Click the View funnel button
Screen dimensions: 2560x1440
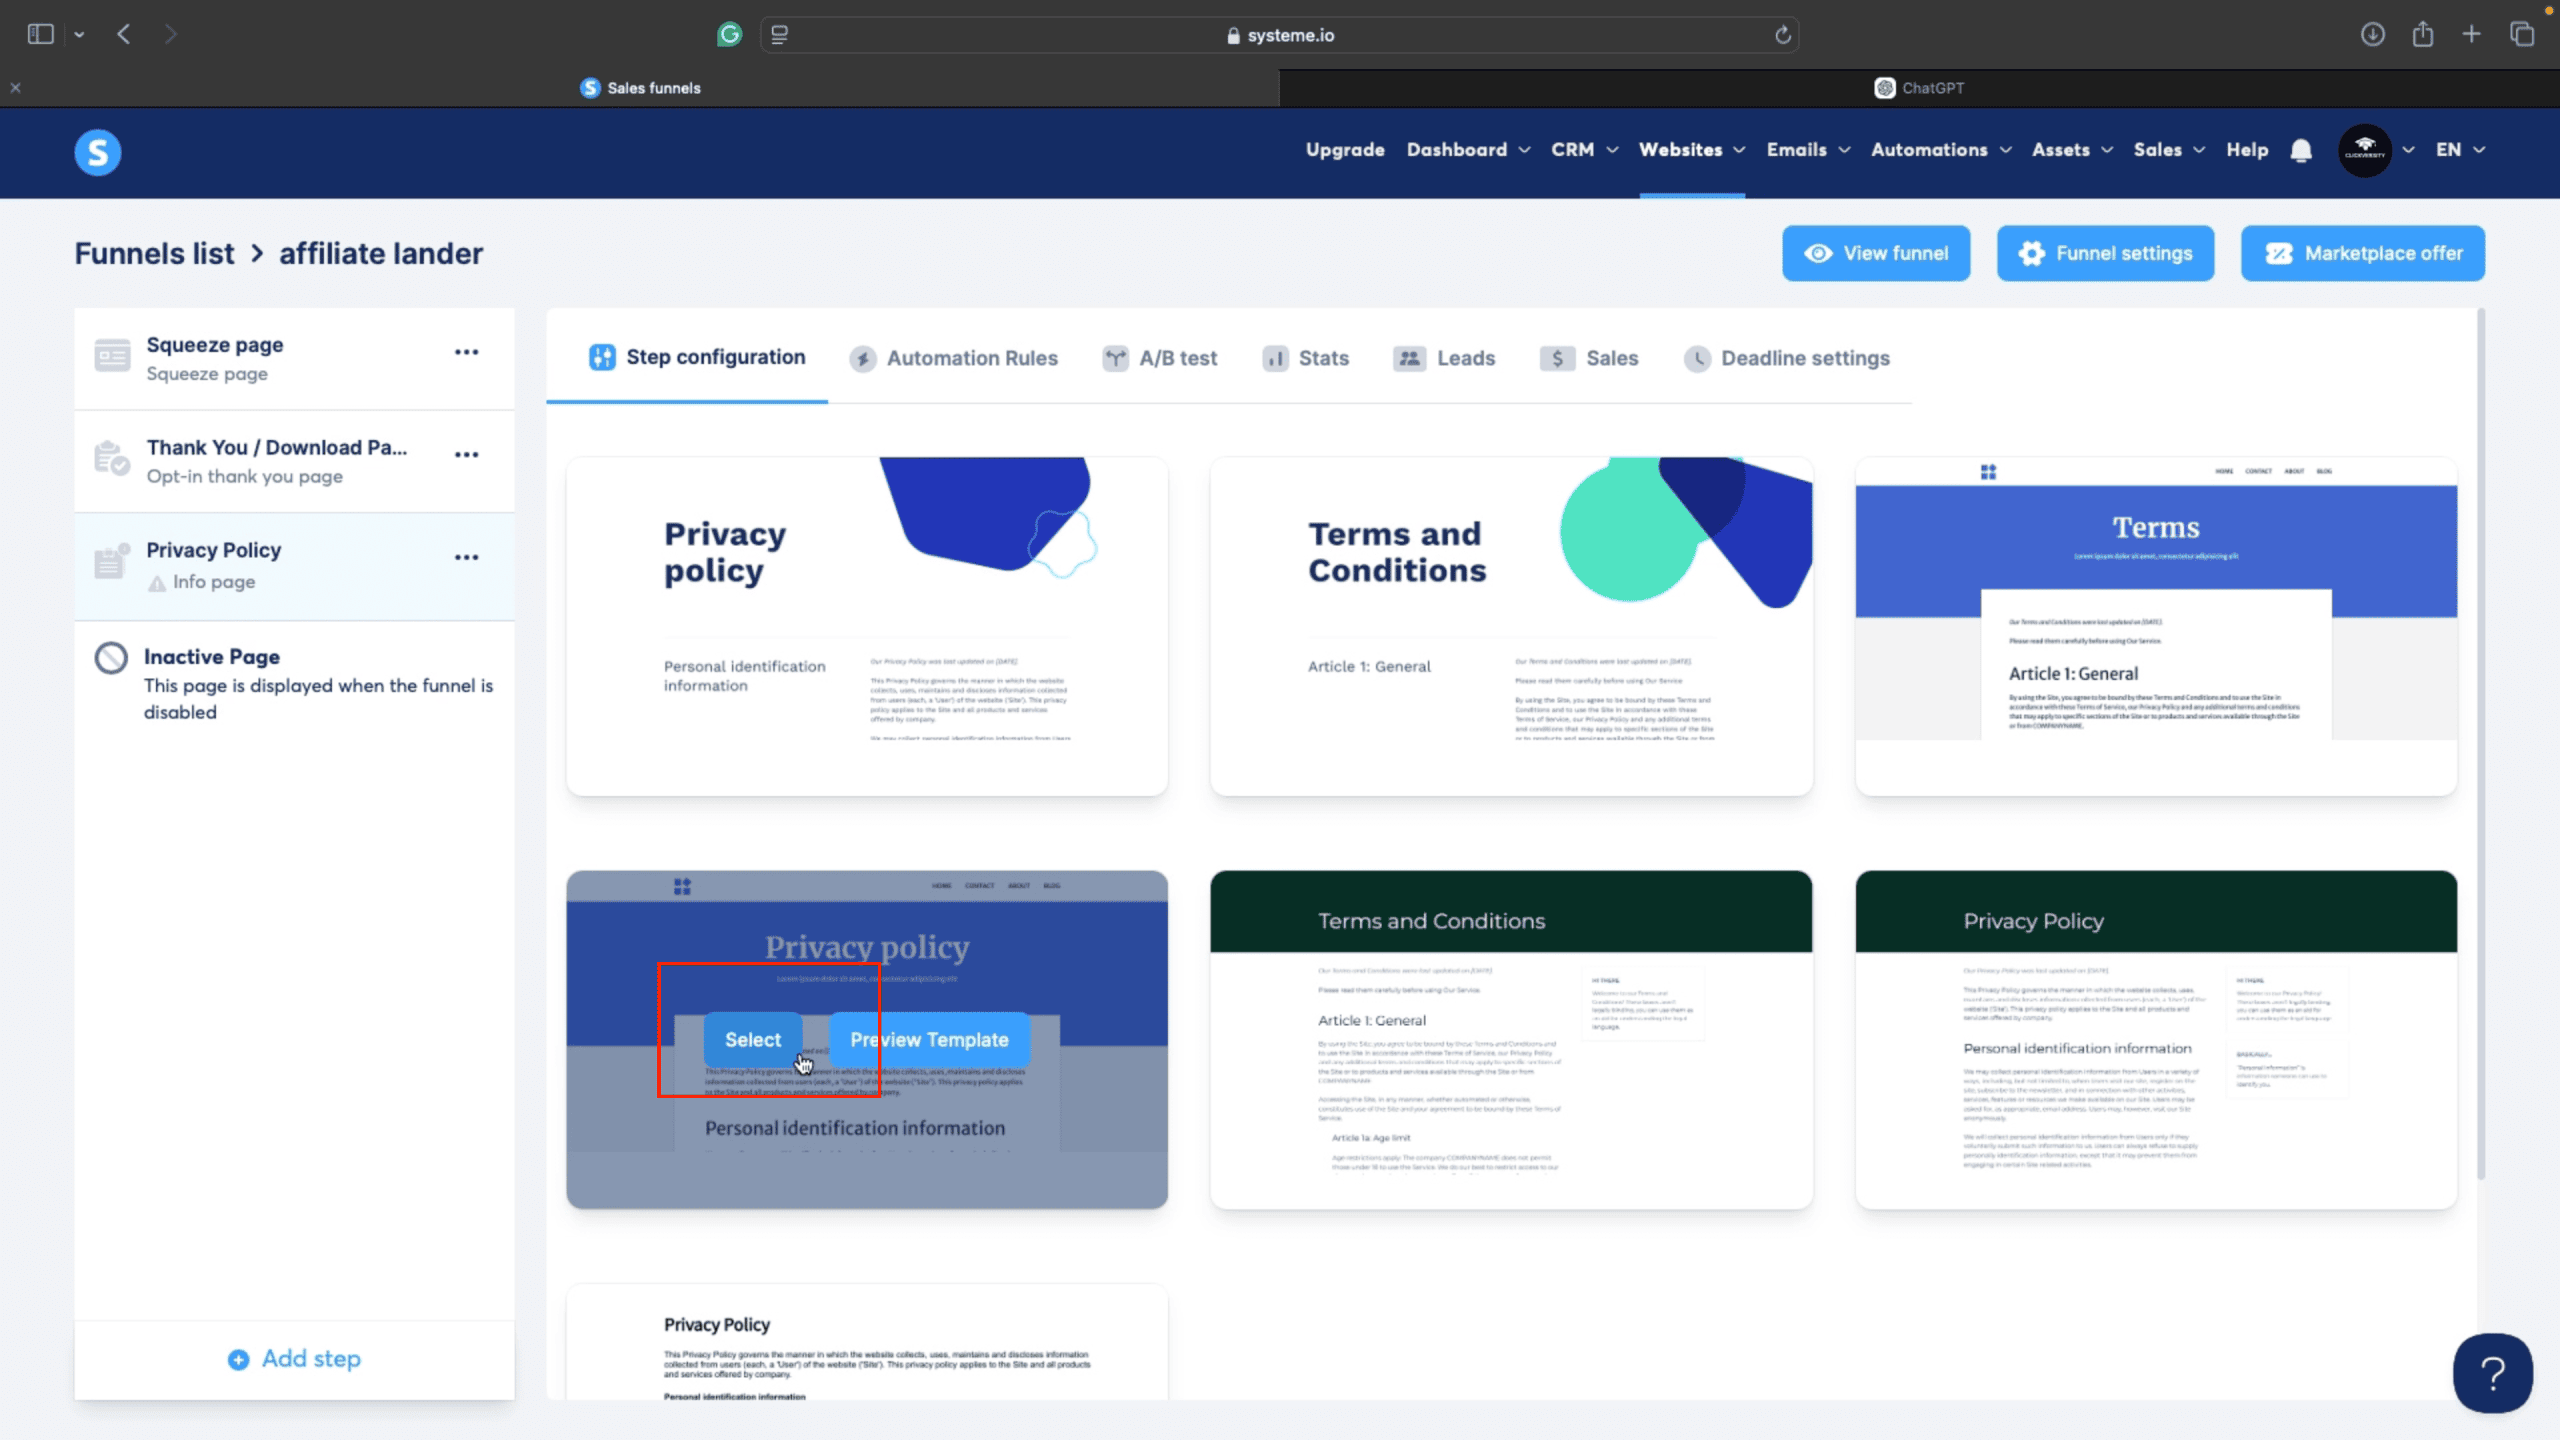coord(1876,253)
